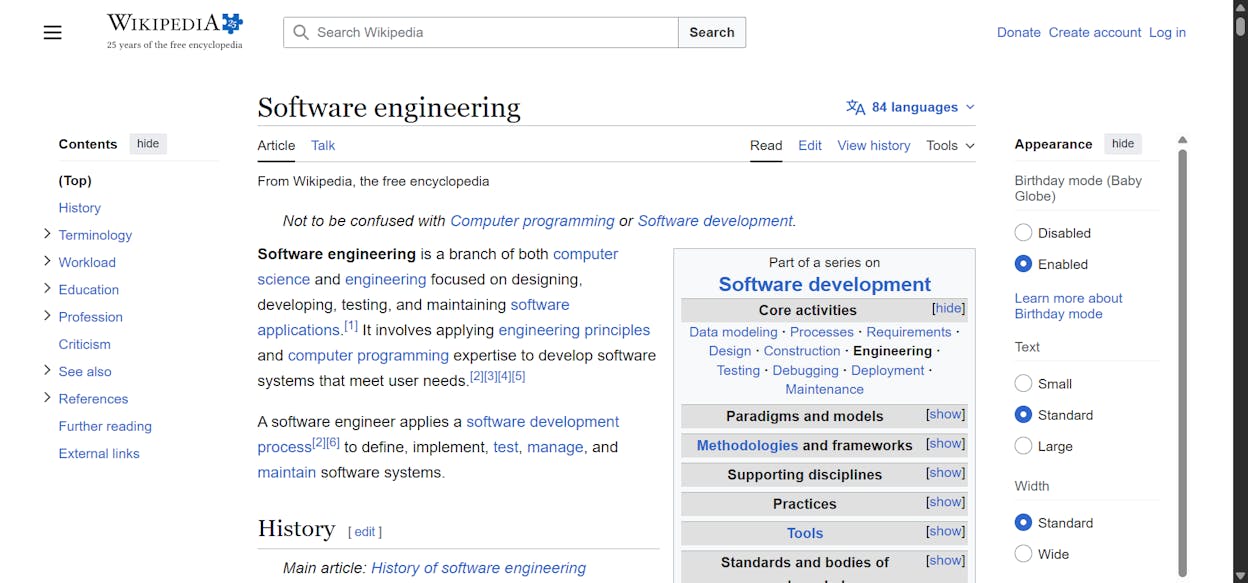Open the View history tab
The width and height of the screenshot is (1248, 583).
pos(874,145)
